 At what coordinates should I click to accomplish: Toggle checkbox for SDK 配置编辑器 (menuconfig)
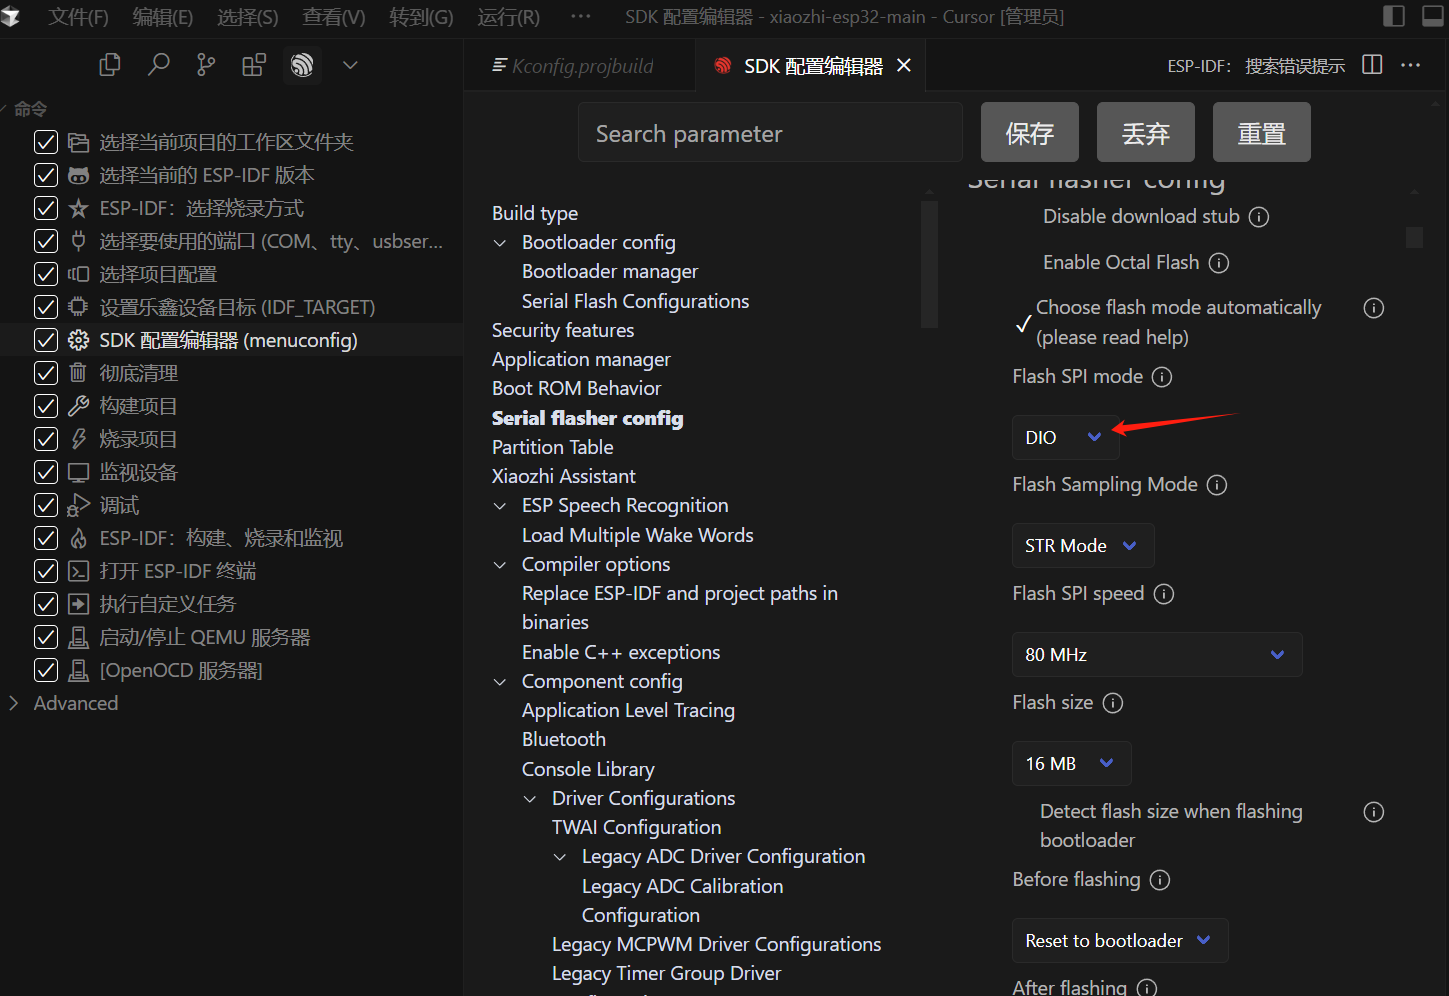pos(46,340)
